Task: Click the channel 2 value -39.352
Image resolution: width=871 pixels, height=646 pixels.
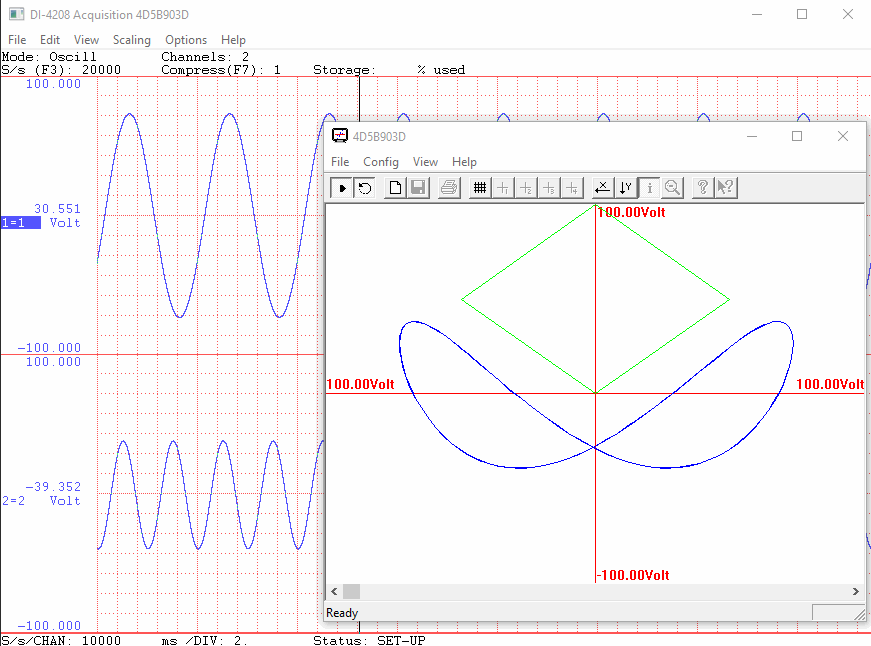Action: [x=53, y=487]
